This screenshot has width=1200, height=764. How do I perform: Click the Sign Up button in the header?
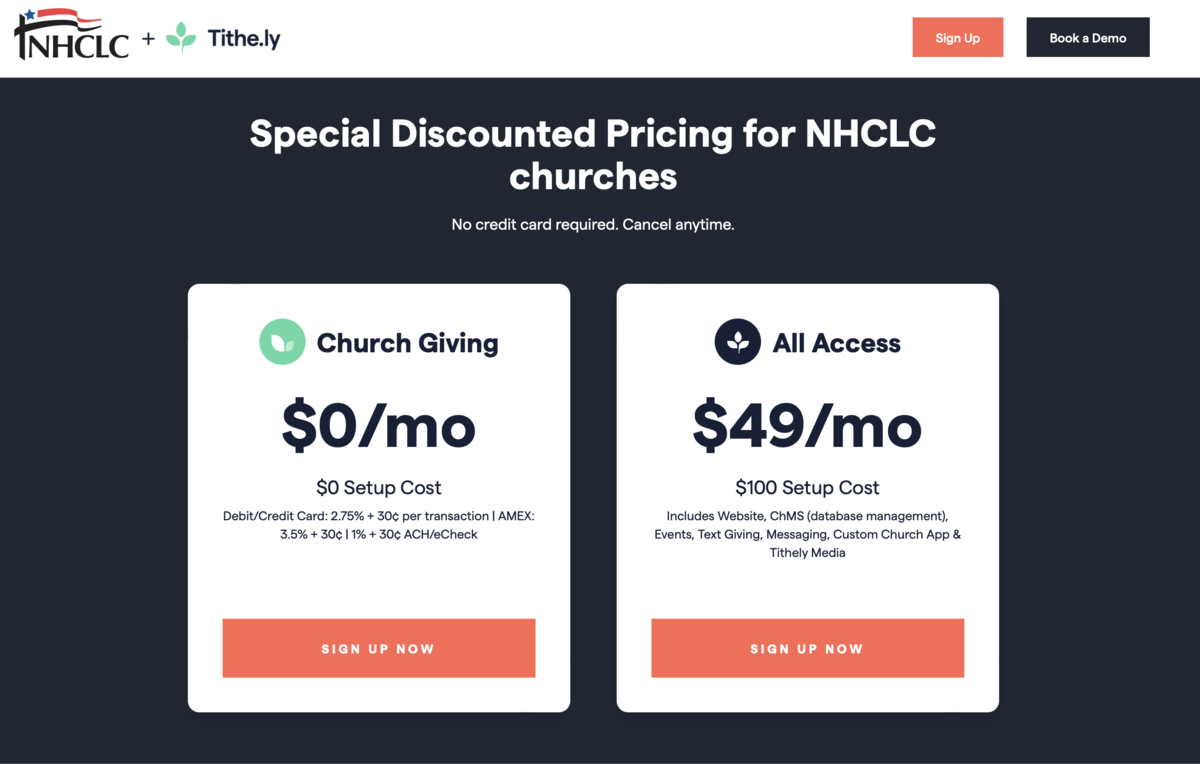pos(957,37)
